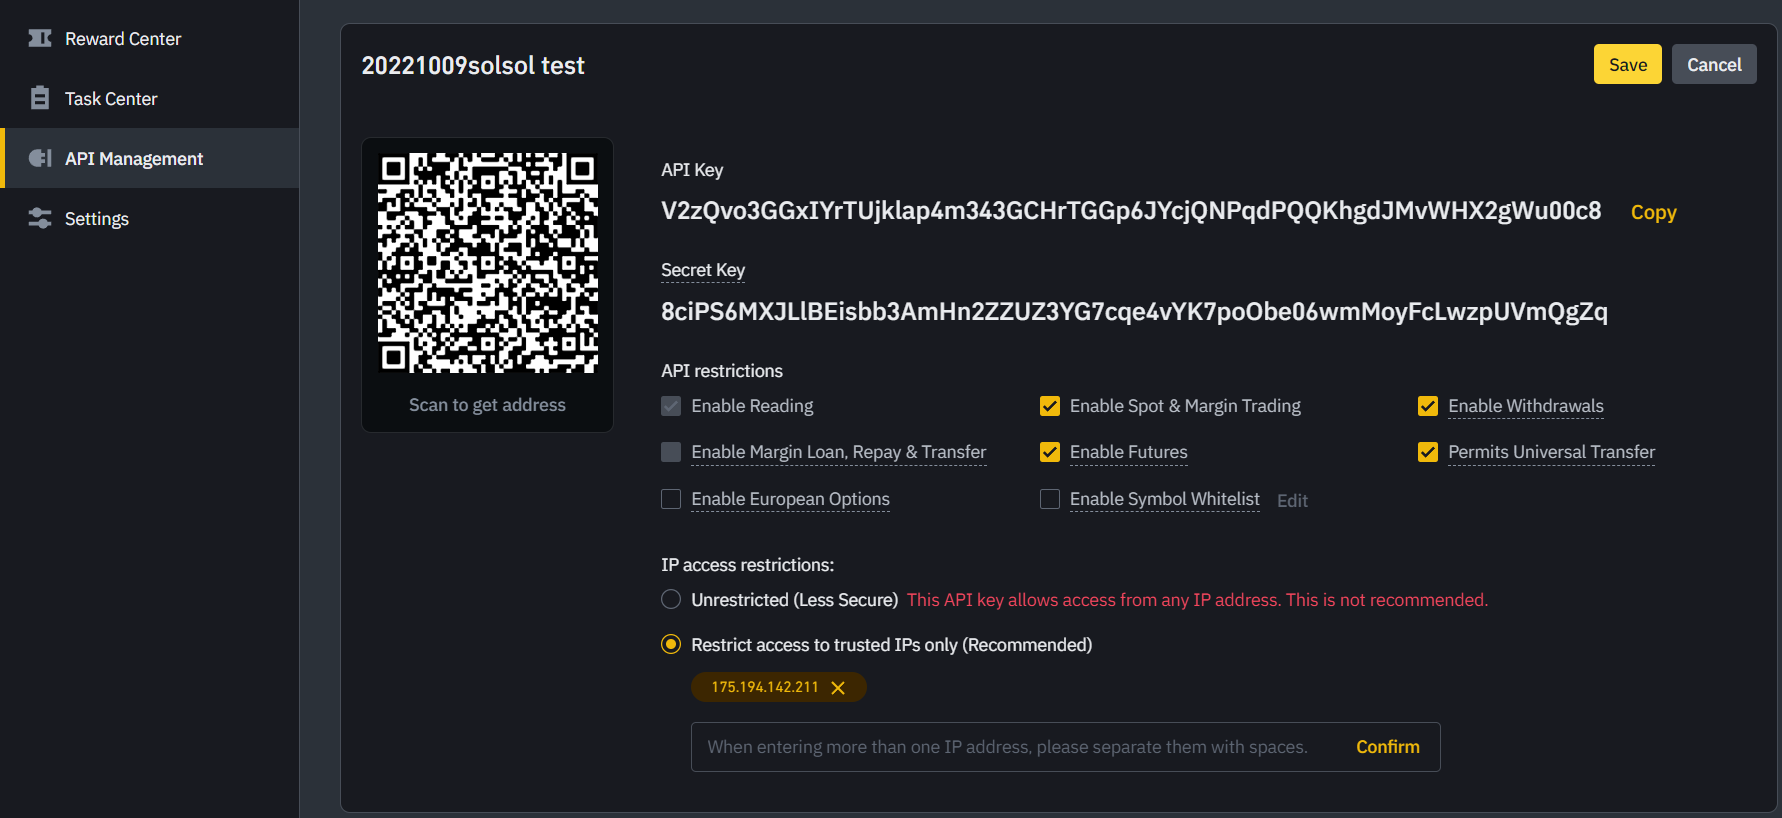Viewport: 1782px width, 818px height.
Task: Cancel editing the API key
Action: (1714, 65)
